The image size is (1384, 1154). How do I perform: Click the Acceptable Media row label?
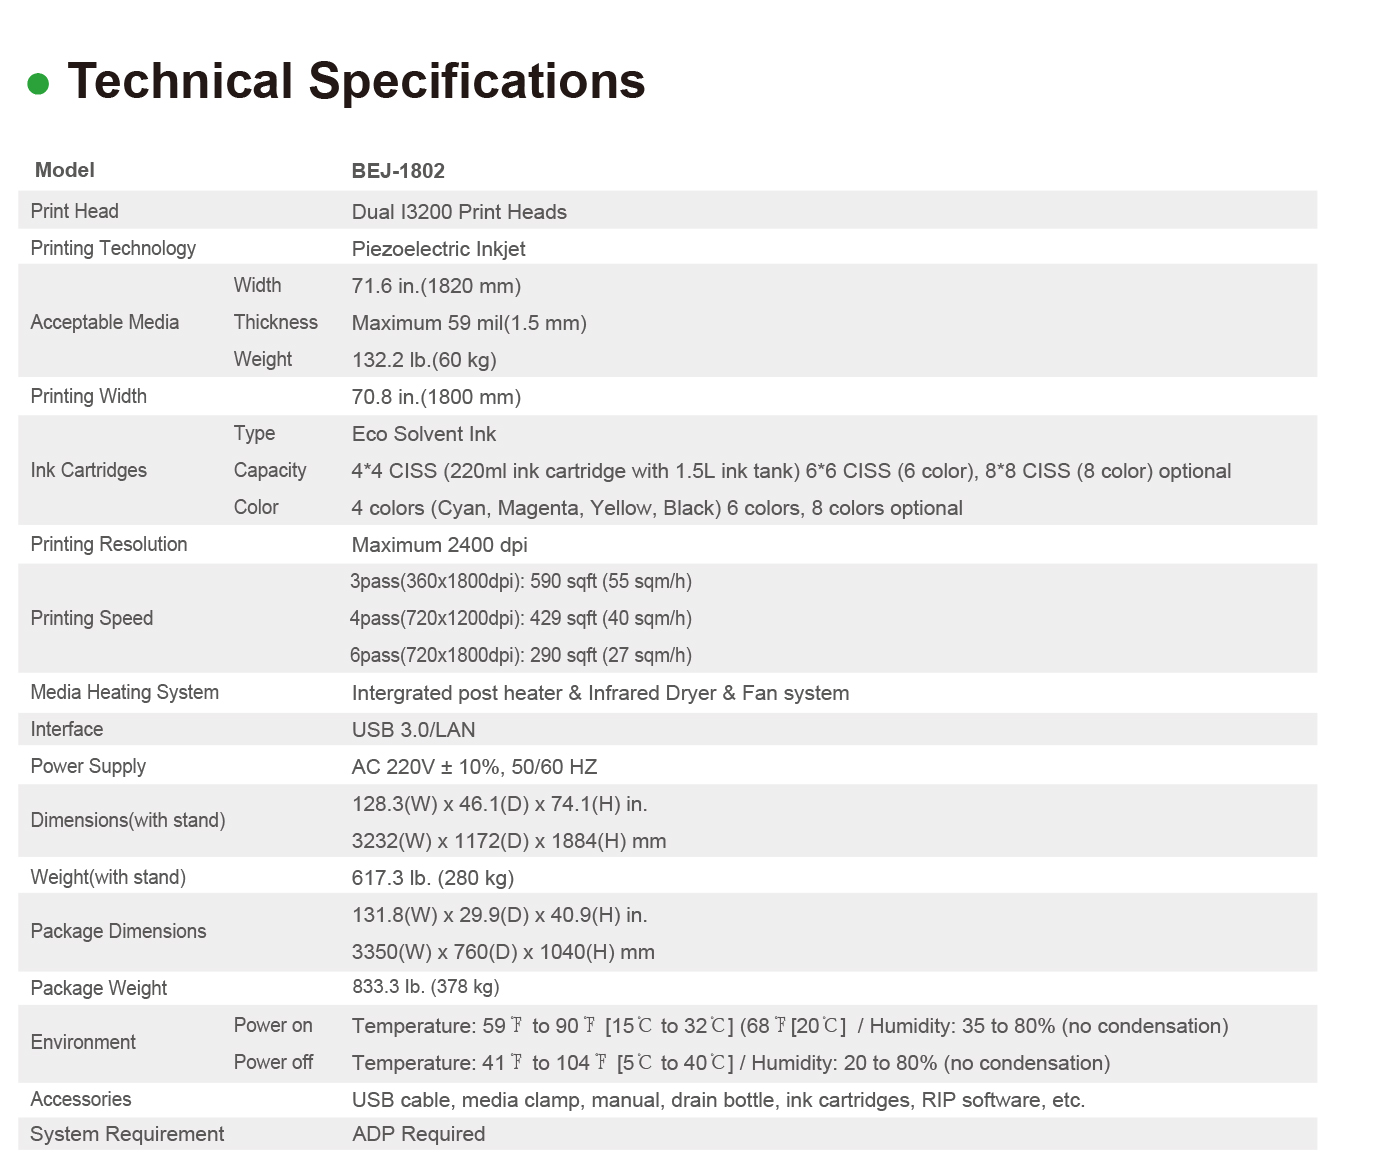click(x=105, y=322)
